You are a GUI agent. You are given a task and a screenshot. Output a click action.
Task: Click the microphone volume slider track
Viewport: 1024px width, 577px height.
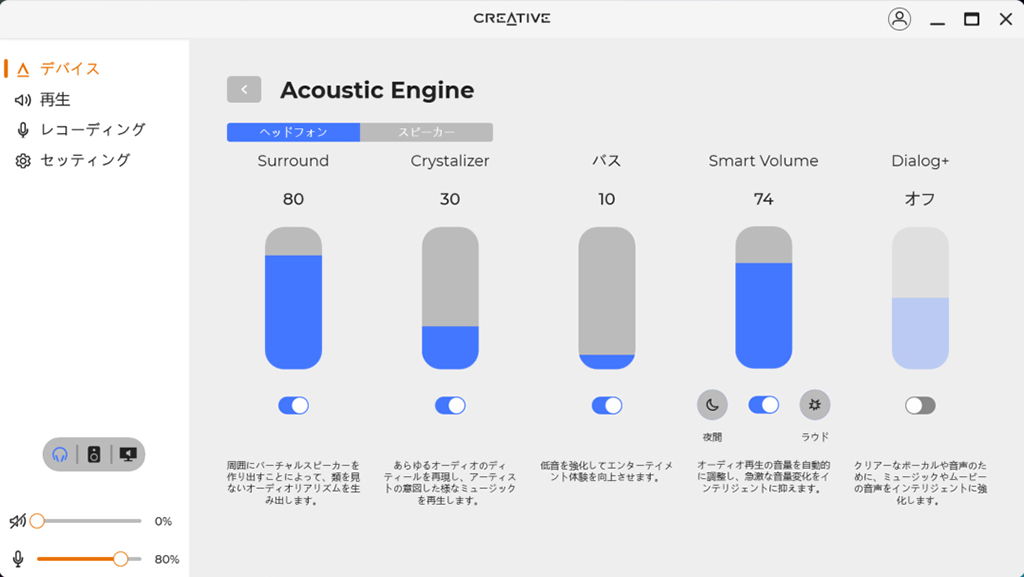pos(89,559)
